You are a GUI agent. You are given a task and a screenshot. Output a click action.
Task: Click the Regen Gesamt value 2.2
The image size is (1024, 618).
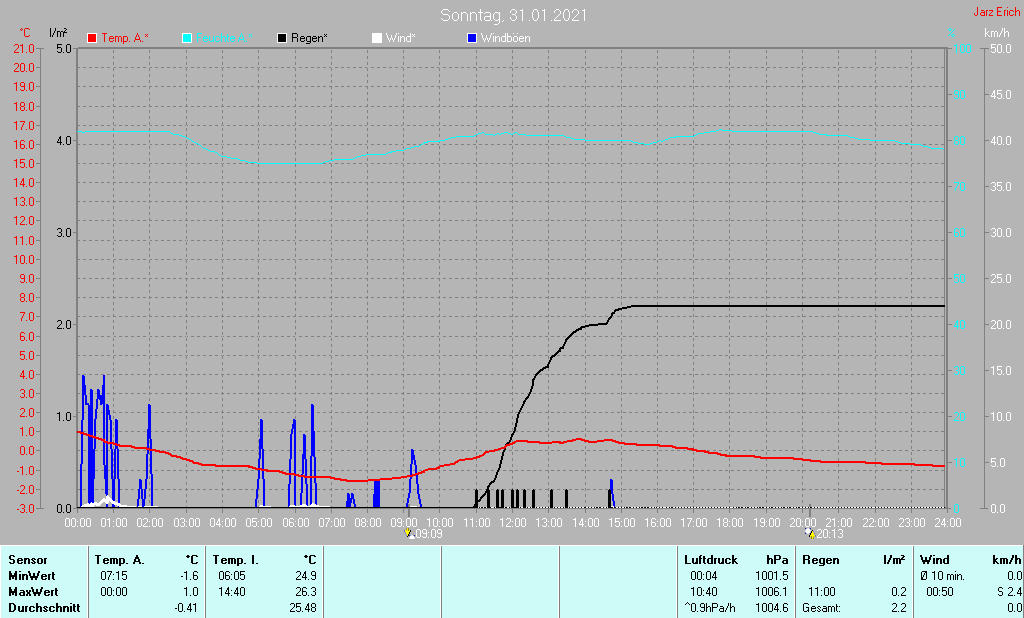tap(898, 608)
